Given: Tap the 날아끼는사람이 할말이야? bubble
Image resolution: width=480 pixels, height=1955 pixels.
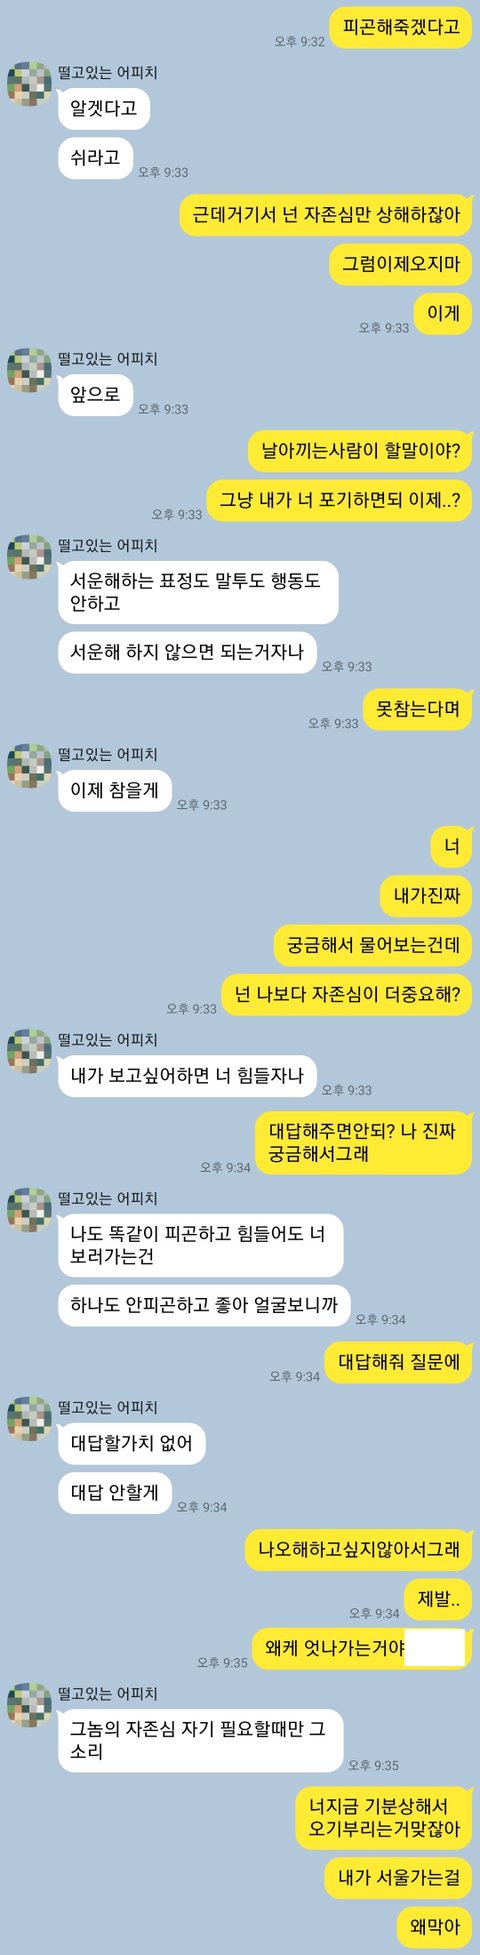Looking at the screenshot, I should (360, 450).
